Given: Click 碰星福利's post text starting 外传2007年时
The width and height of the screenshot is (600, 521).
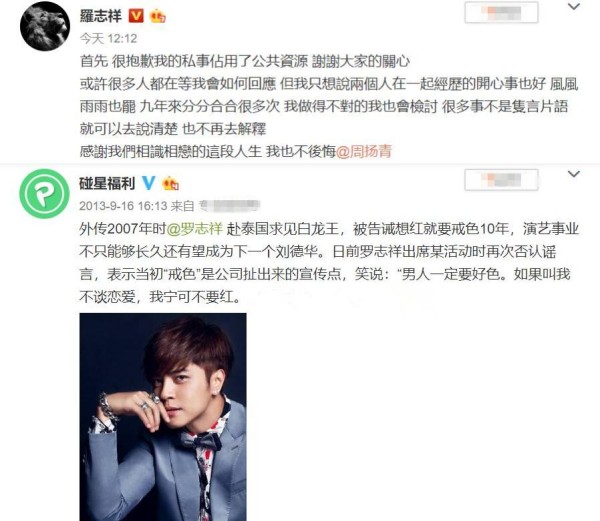Looking at the screenshot, I should [x=329, y=262].
